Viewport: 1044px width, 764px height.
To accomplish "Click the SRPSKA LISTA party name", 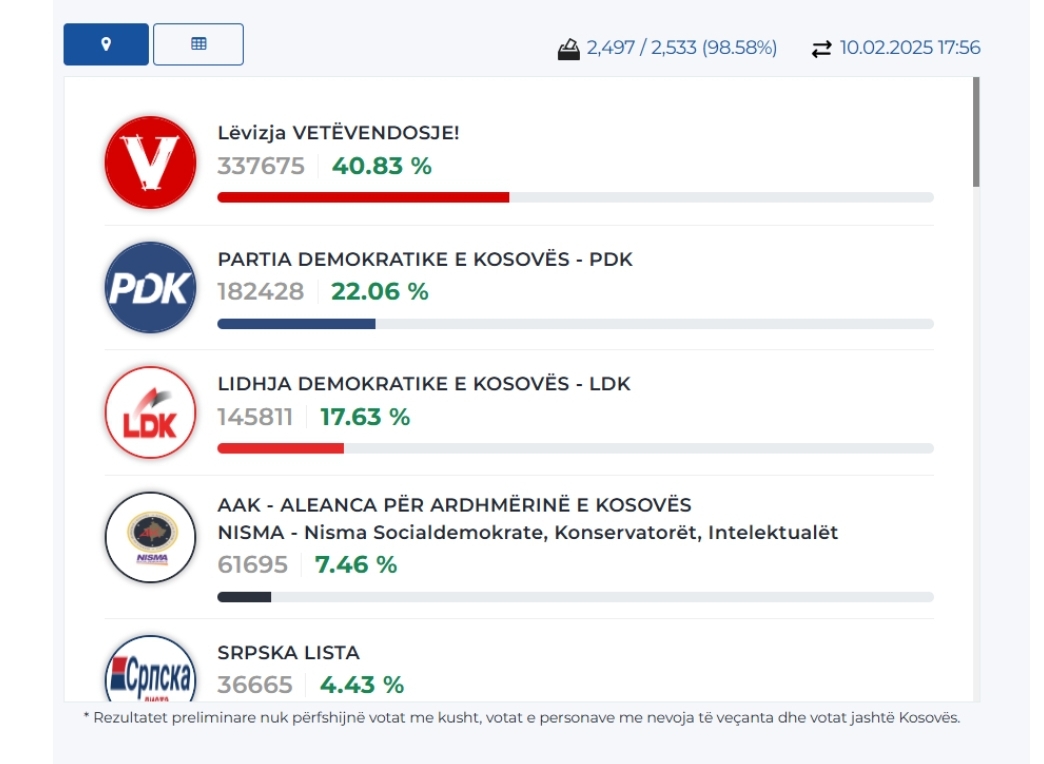I will (288, 652).
